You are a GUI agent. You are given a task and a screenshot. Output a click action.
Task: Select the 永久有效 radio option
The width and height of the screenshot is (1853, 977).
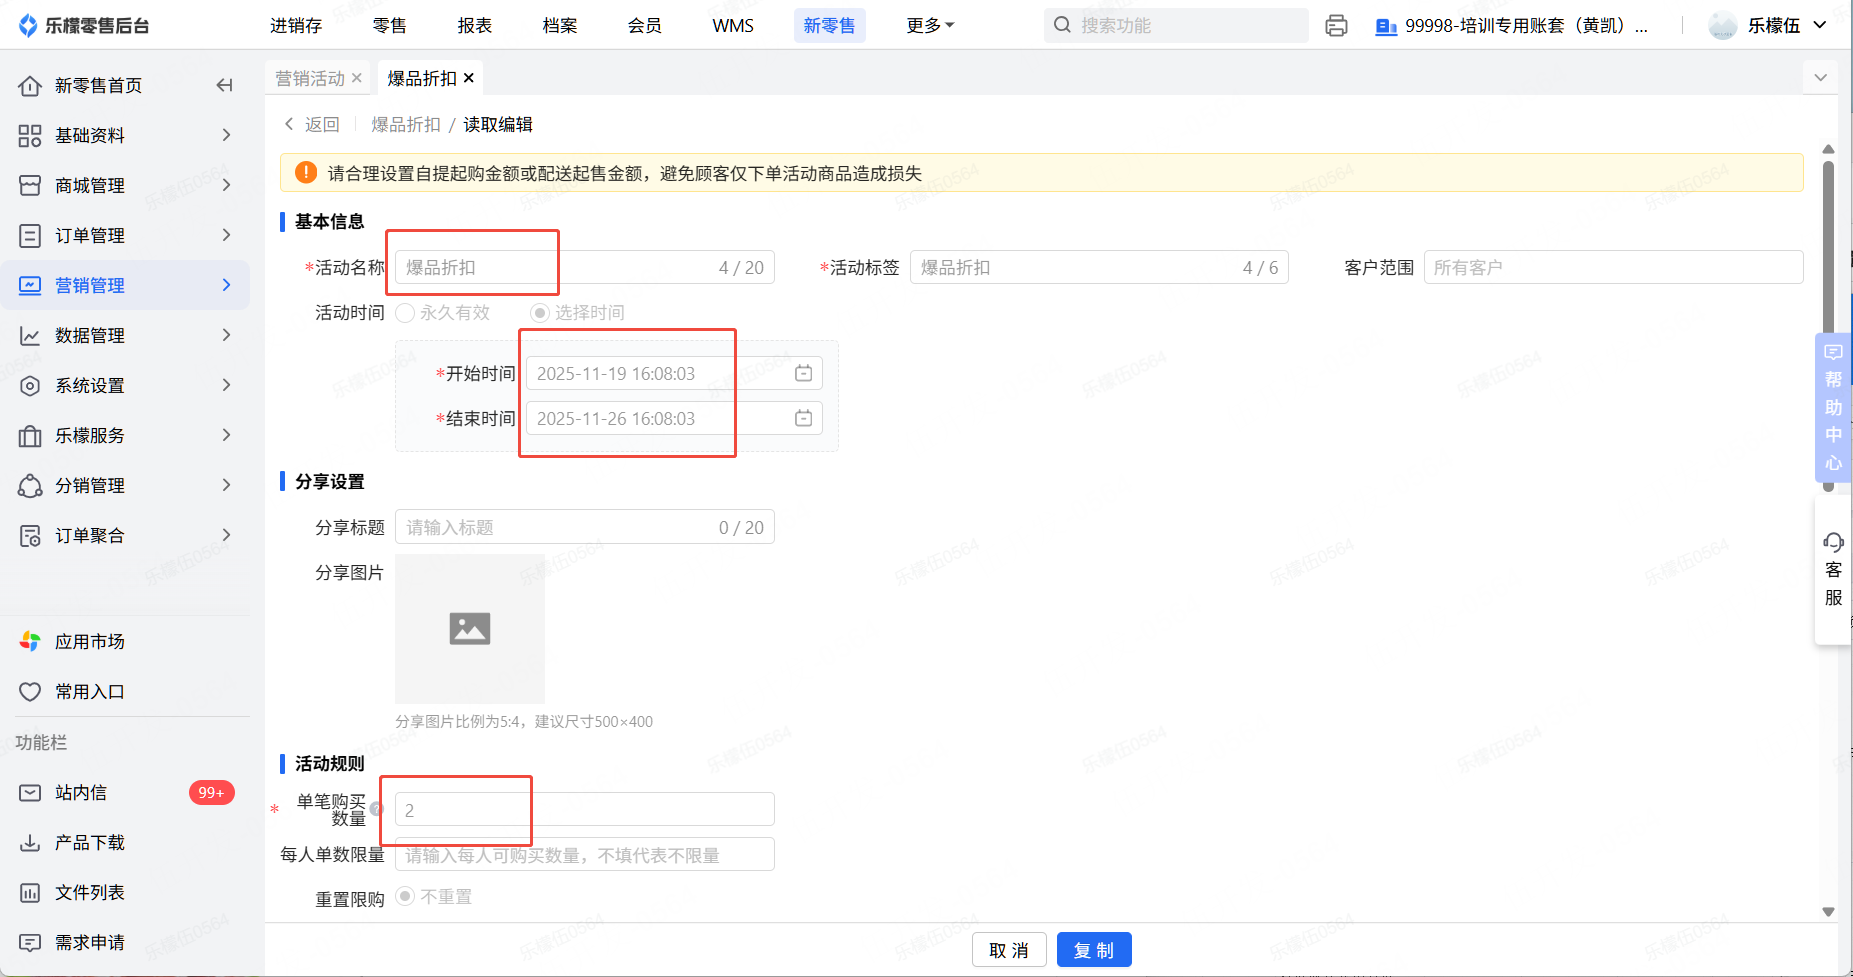[x=405, y=313]
